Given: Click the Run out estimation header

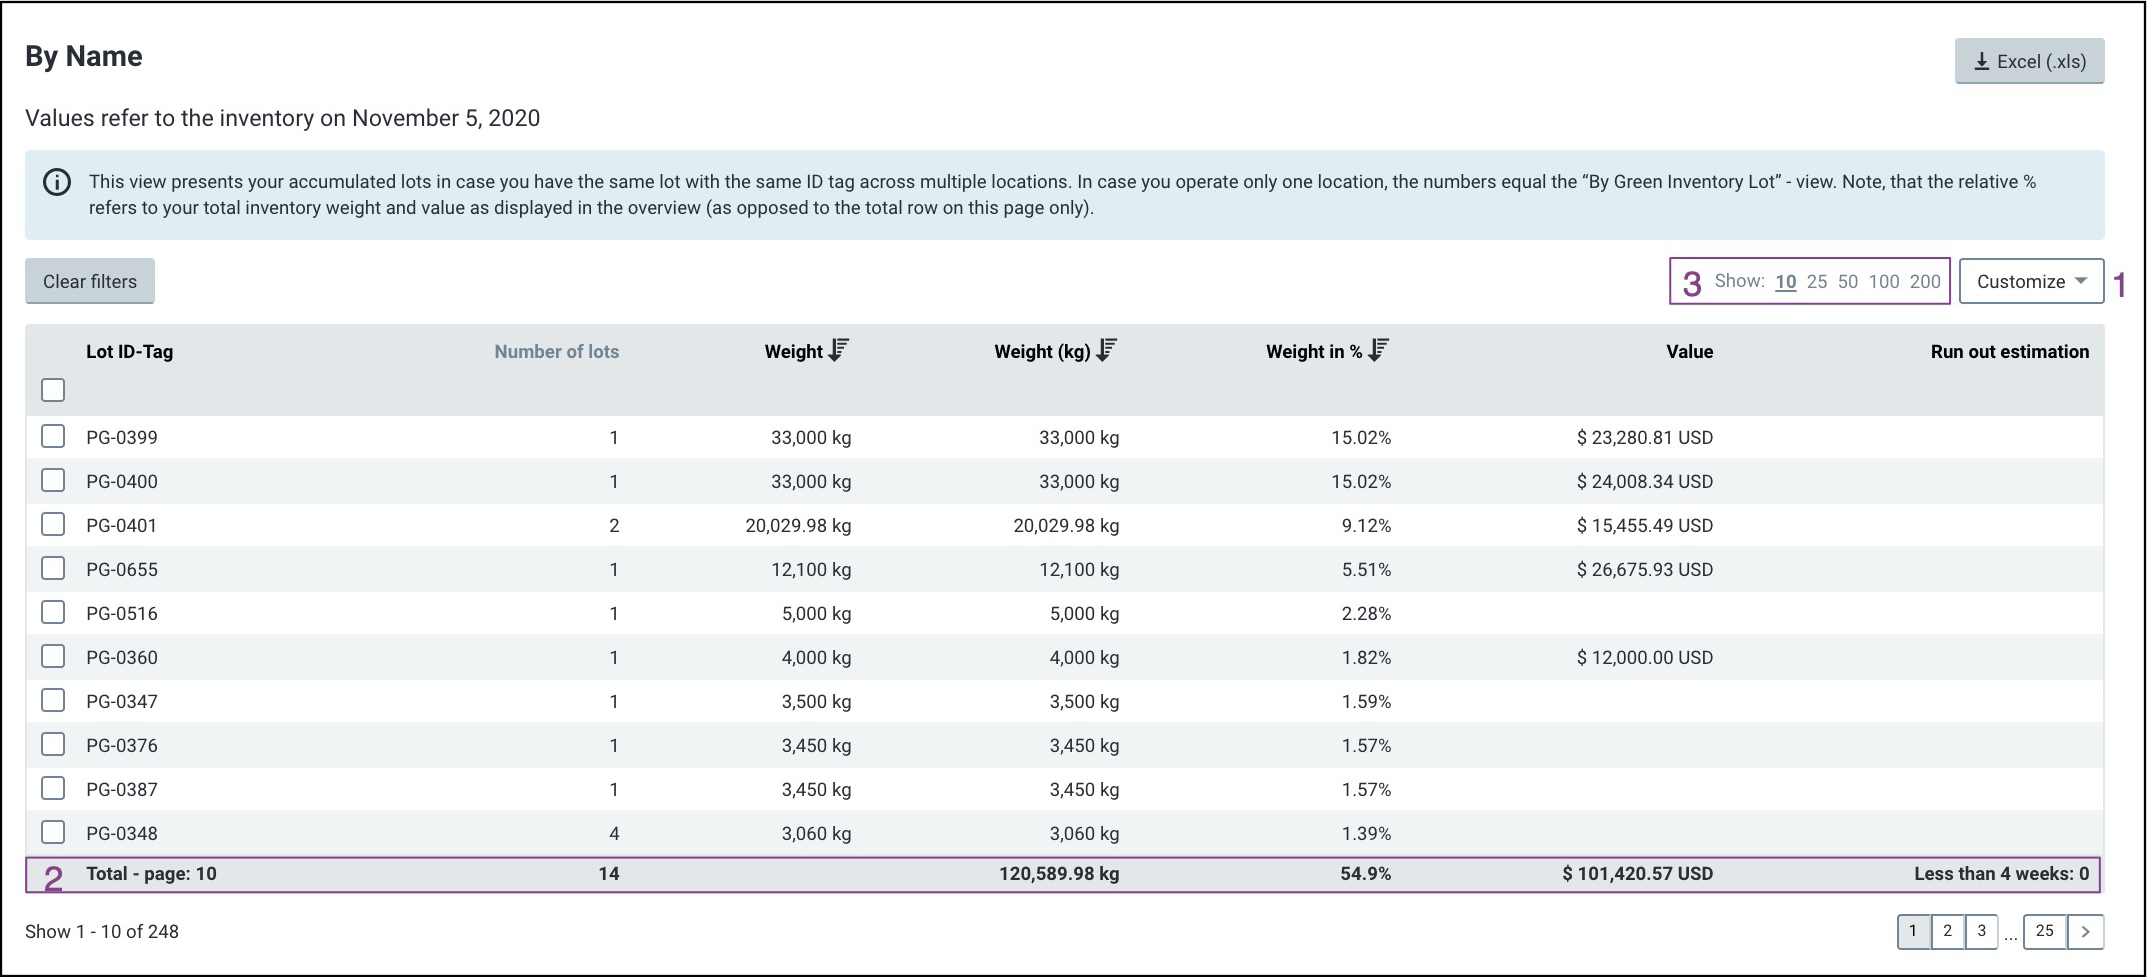Looking at the screenshot, I should pos(2010,352).
